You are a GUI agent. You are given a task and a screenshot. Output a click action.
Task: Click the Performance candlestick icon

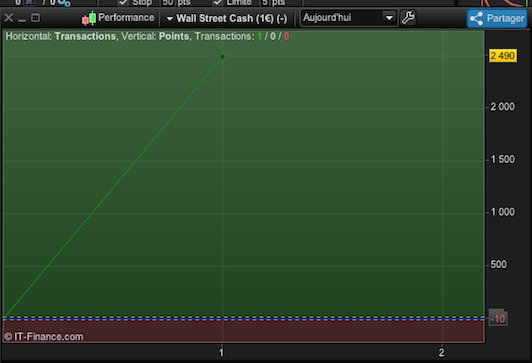click(89, 18)
